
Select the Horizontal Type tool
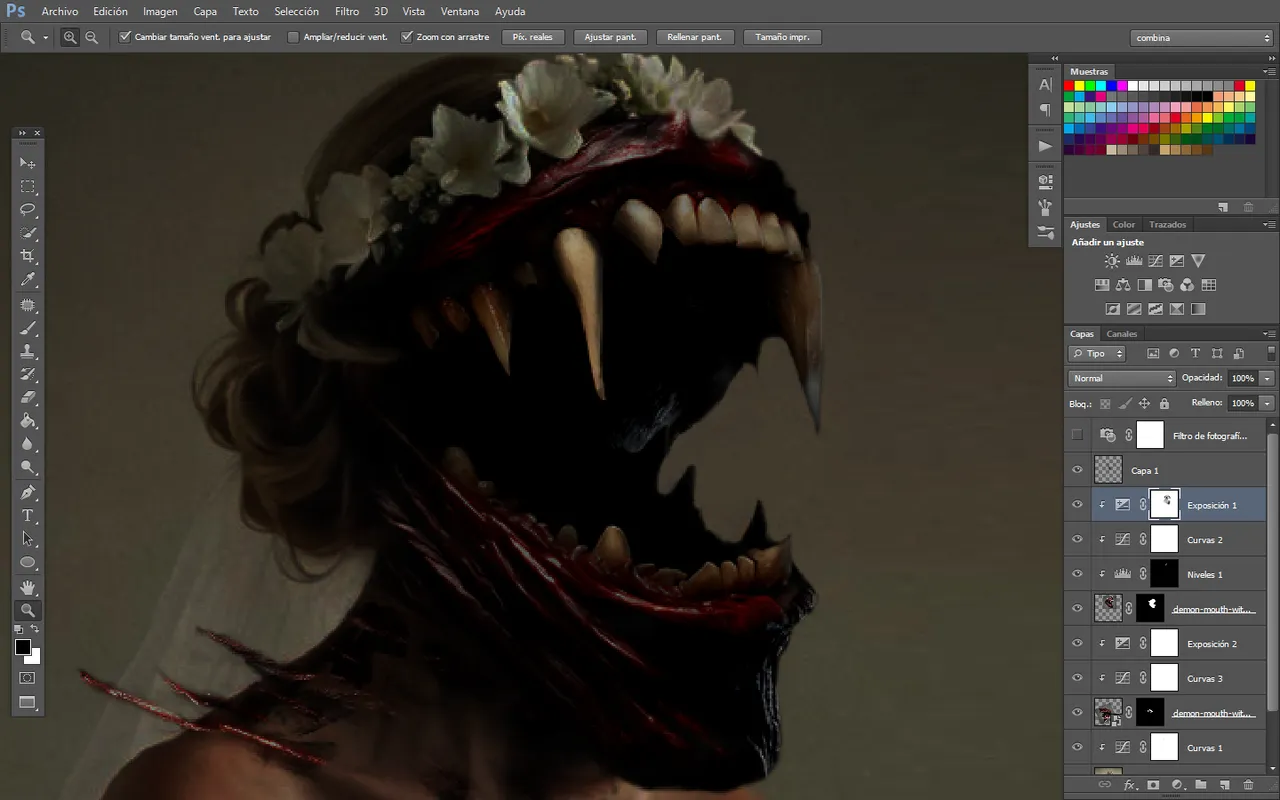click(28, 516)
